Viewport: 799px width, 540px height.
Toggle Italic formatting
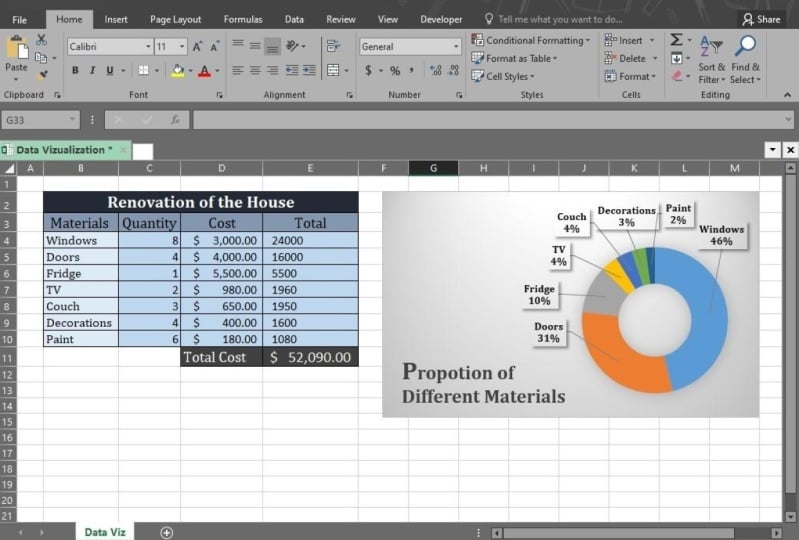pos(92,70)
